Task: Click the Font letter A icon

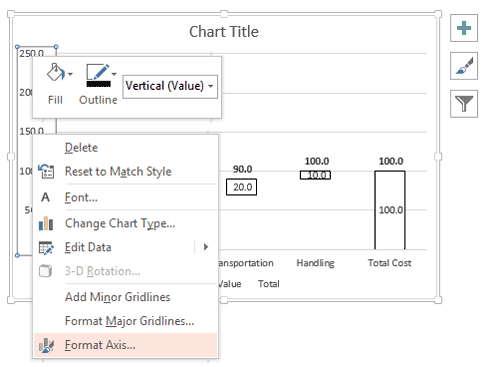Action: click(46, 197)
